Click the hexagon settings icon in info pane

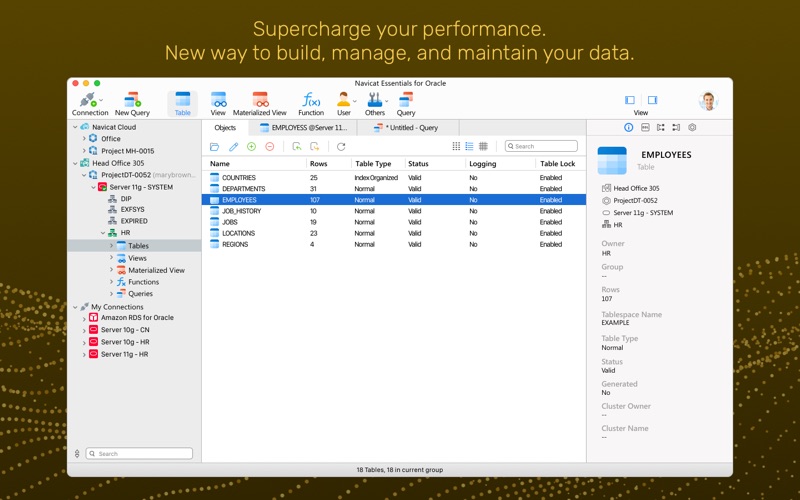[692, 128]
